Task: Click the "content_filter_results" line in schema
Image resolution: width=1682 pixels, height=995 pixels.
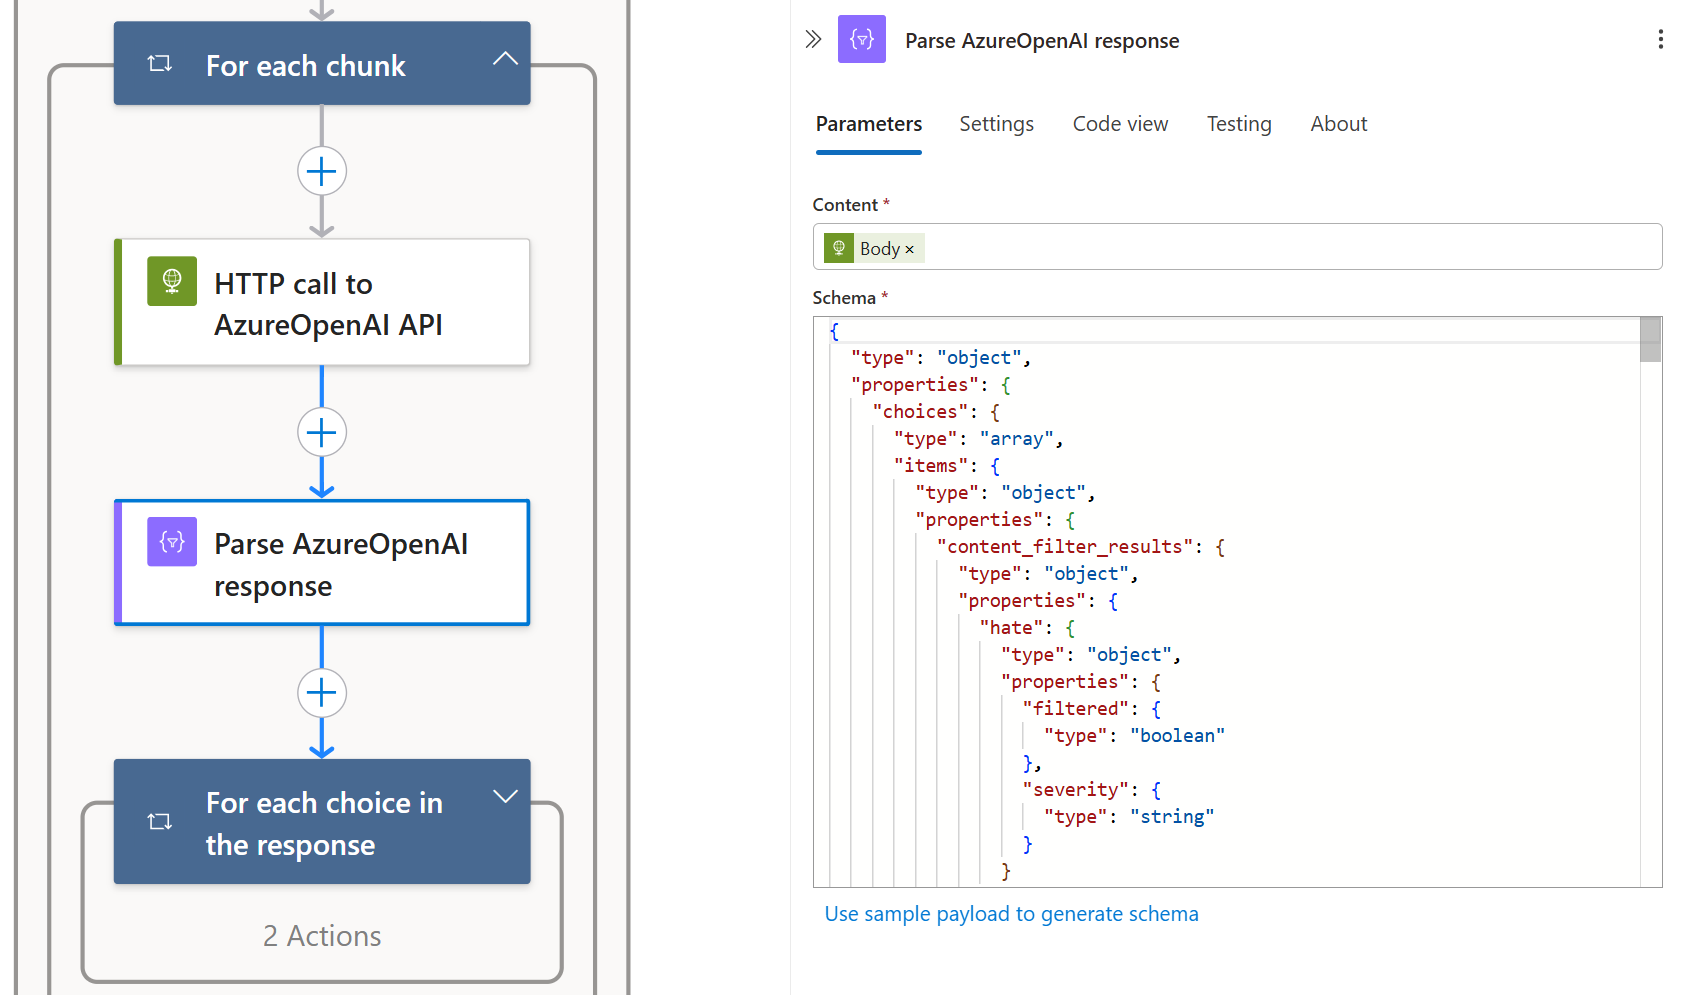Action: point(1081,547)
